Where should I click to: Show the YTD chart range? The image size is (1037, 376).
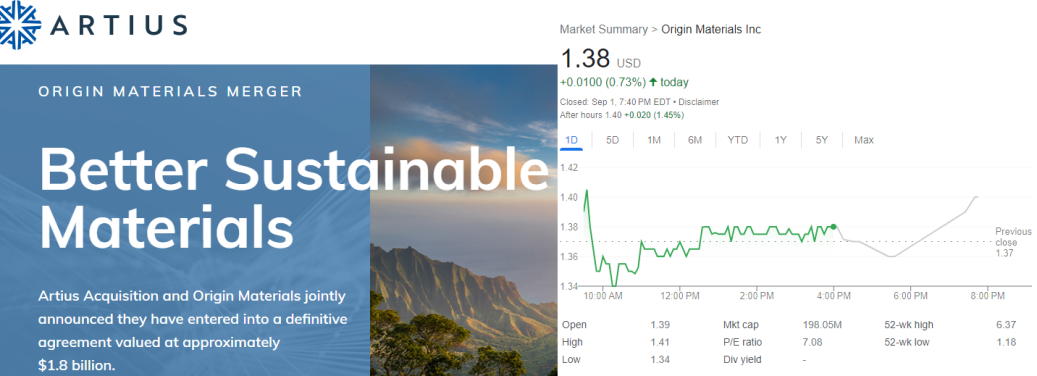(x=737, y=140)
